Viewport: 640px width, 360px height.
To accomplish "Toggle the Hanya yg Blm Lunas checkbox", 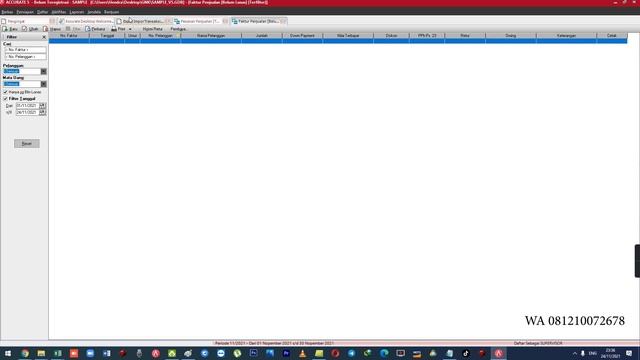I will pos(6,92).
